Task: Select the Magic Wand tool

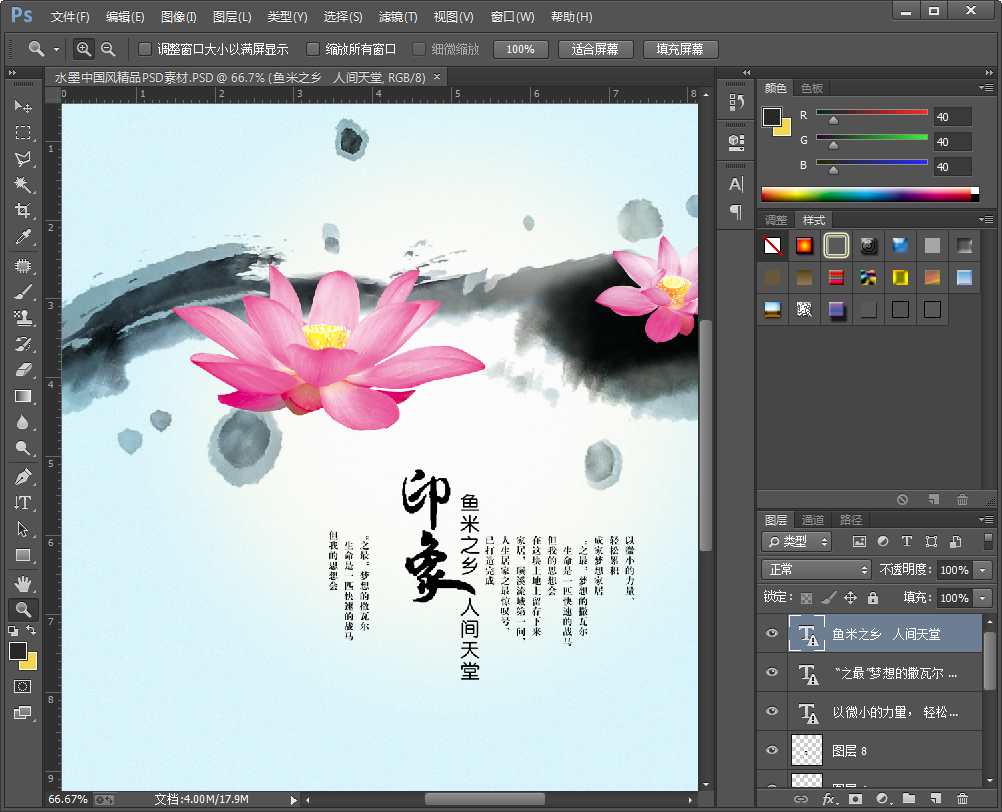Action: click(22, 185)
